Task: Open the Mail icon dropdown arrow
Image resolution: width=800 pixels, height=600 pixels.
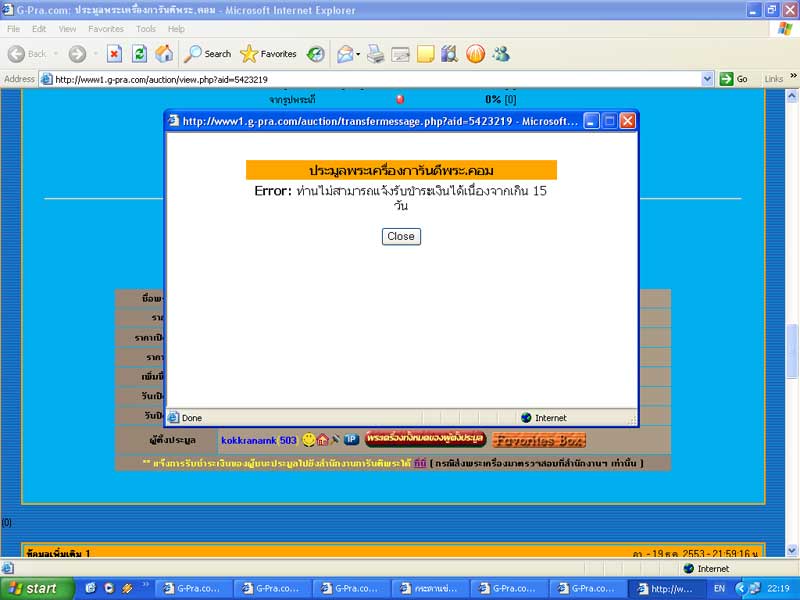Action: click(x=358, y=54)
